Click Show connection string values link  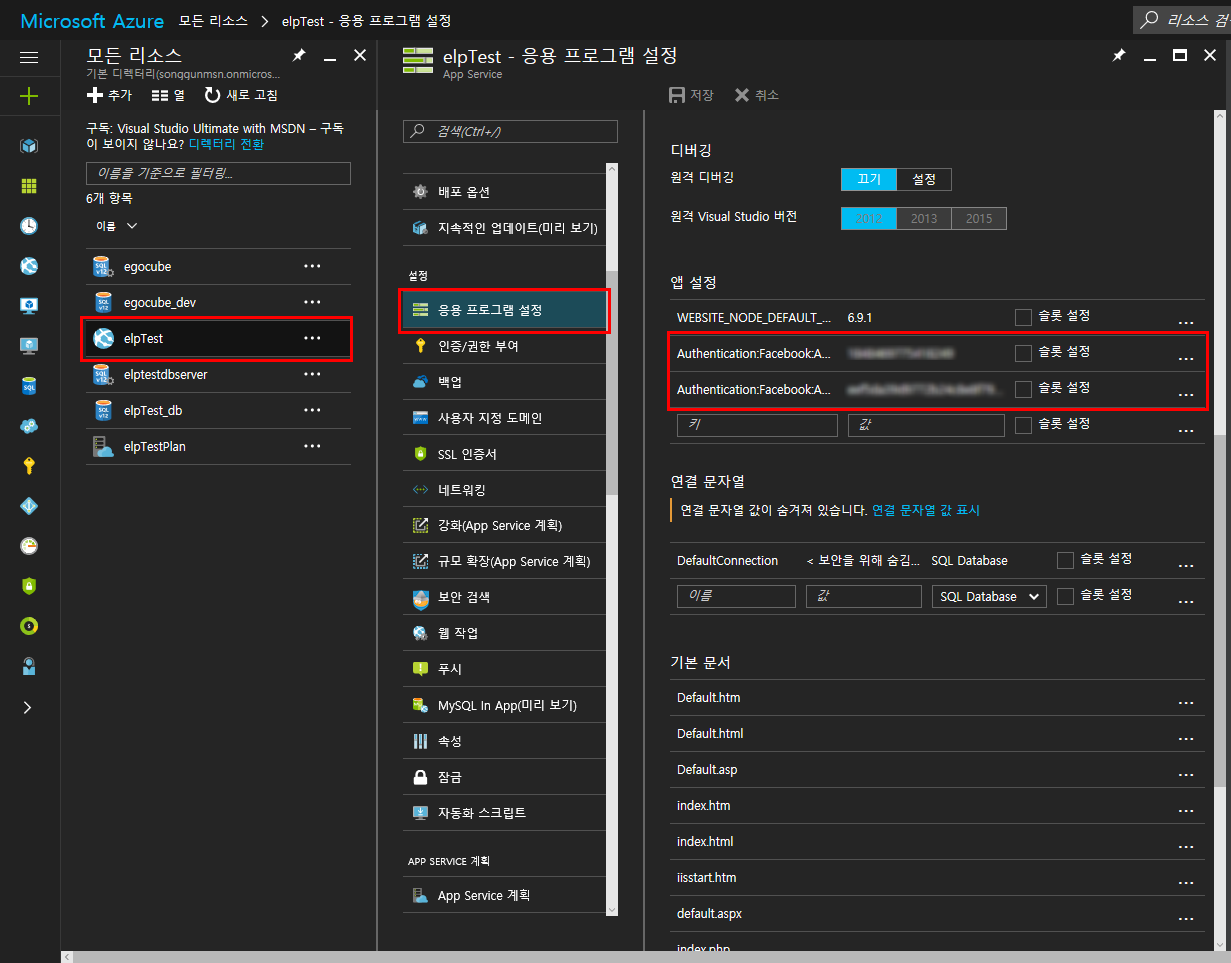926,510
